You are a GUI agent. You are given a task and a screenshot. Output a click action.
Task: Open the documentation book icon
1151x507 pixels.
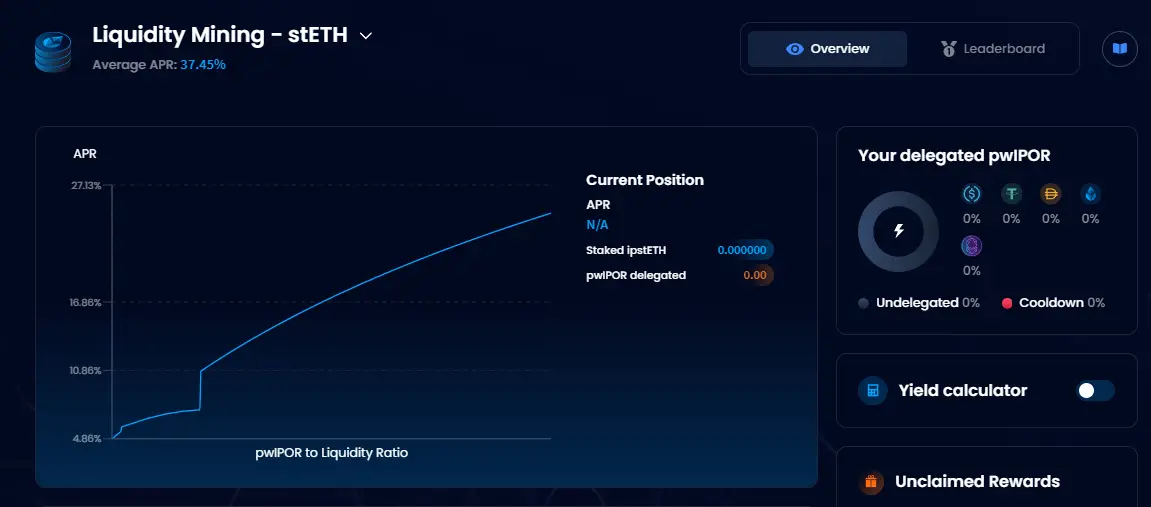pos(1119,48)
